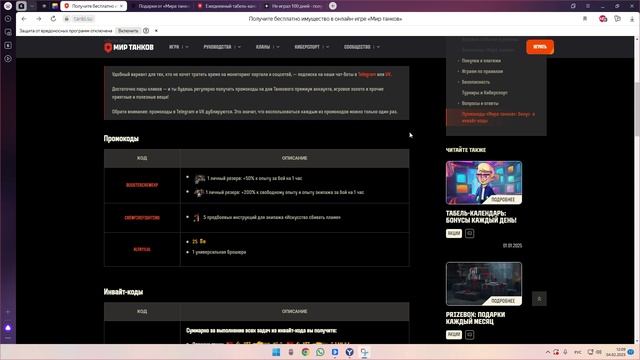Expand the Сообщество menu dropdown
Image resolution: width=640 pixels, height=360 pixels.
point(362,47)
